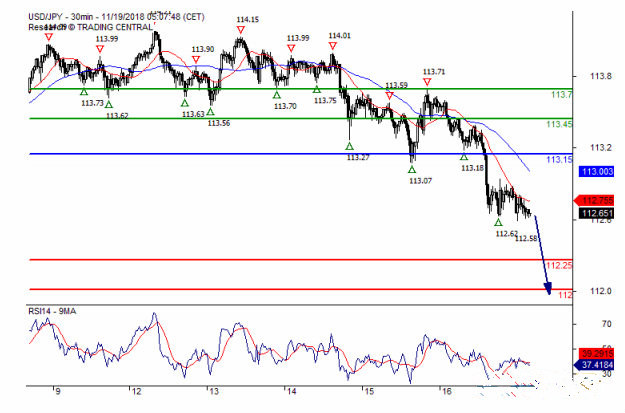
Task: Click the blue 113.15 support line label
Action: [x=559, y=160]
